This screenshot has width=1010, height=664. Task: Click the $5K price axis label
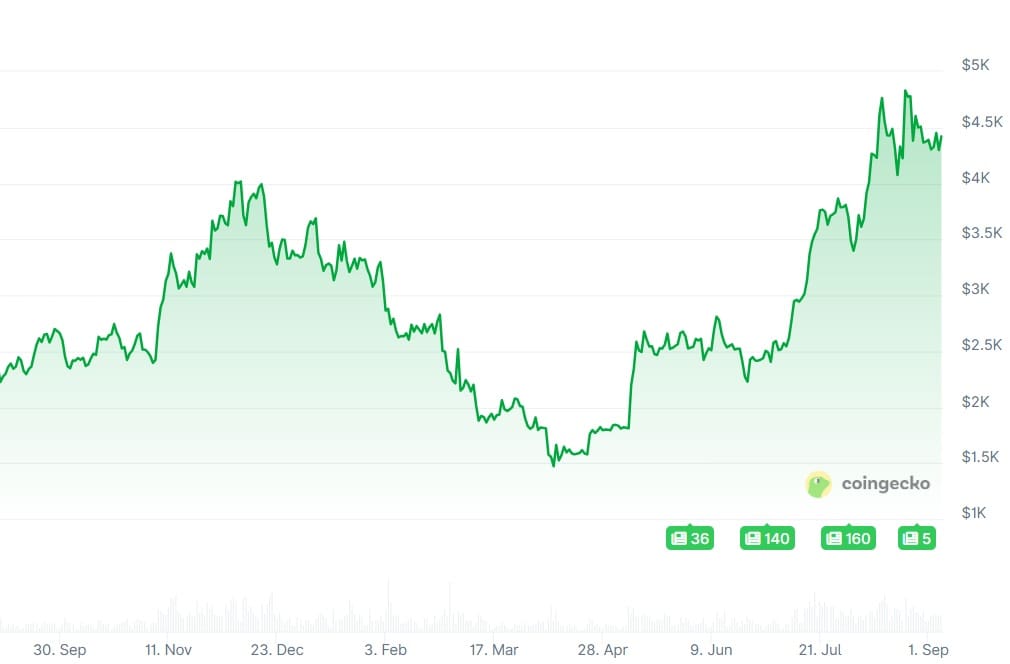point(975,65)
